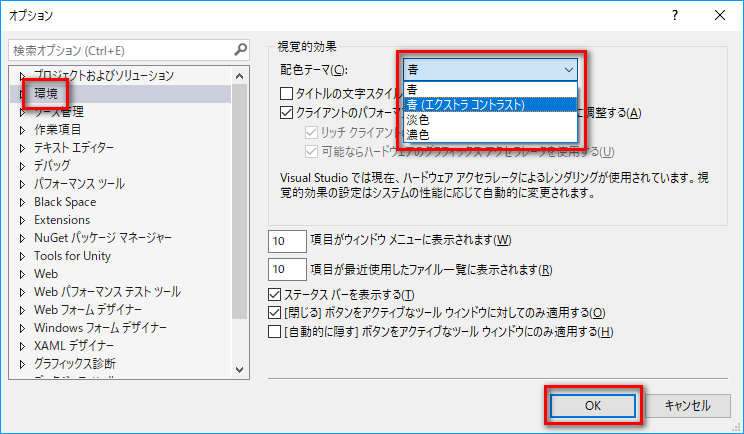Click the search magnifier icon

[241, 49]
